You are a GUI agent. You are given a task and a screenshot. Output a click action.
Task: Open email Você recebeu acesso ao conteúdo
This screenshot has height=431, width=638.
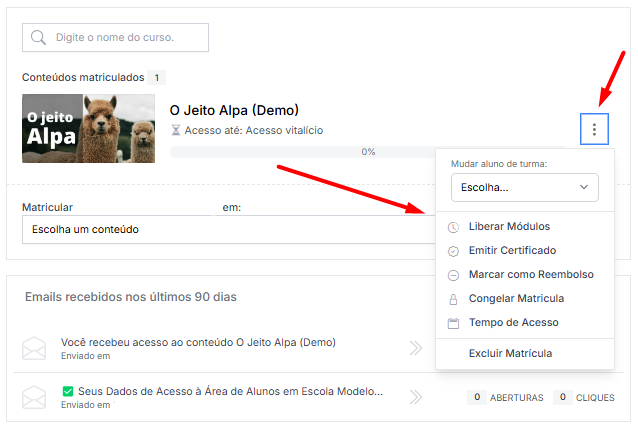click(x=198, y=342)
